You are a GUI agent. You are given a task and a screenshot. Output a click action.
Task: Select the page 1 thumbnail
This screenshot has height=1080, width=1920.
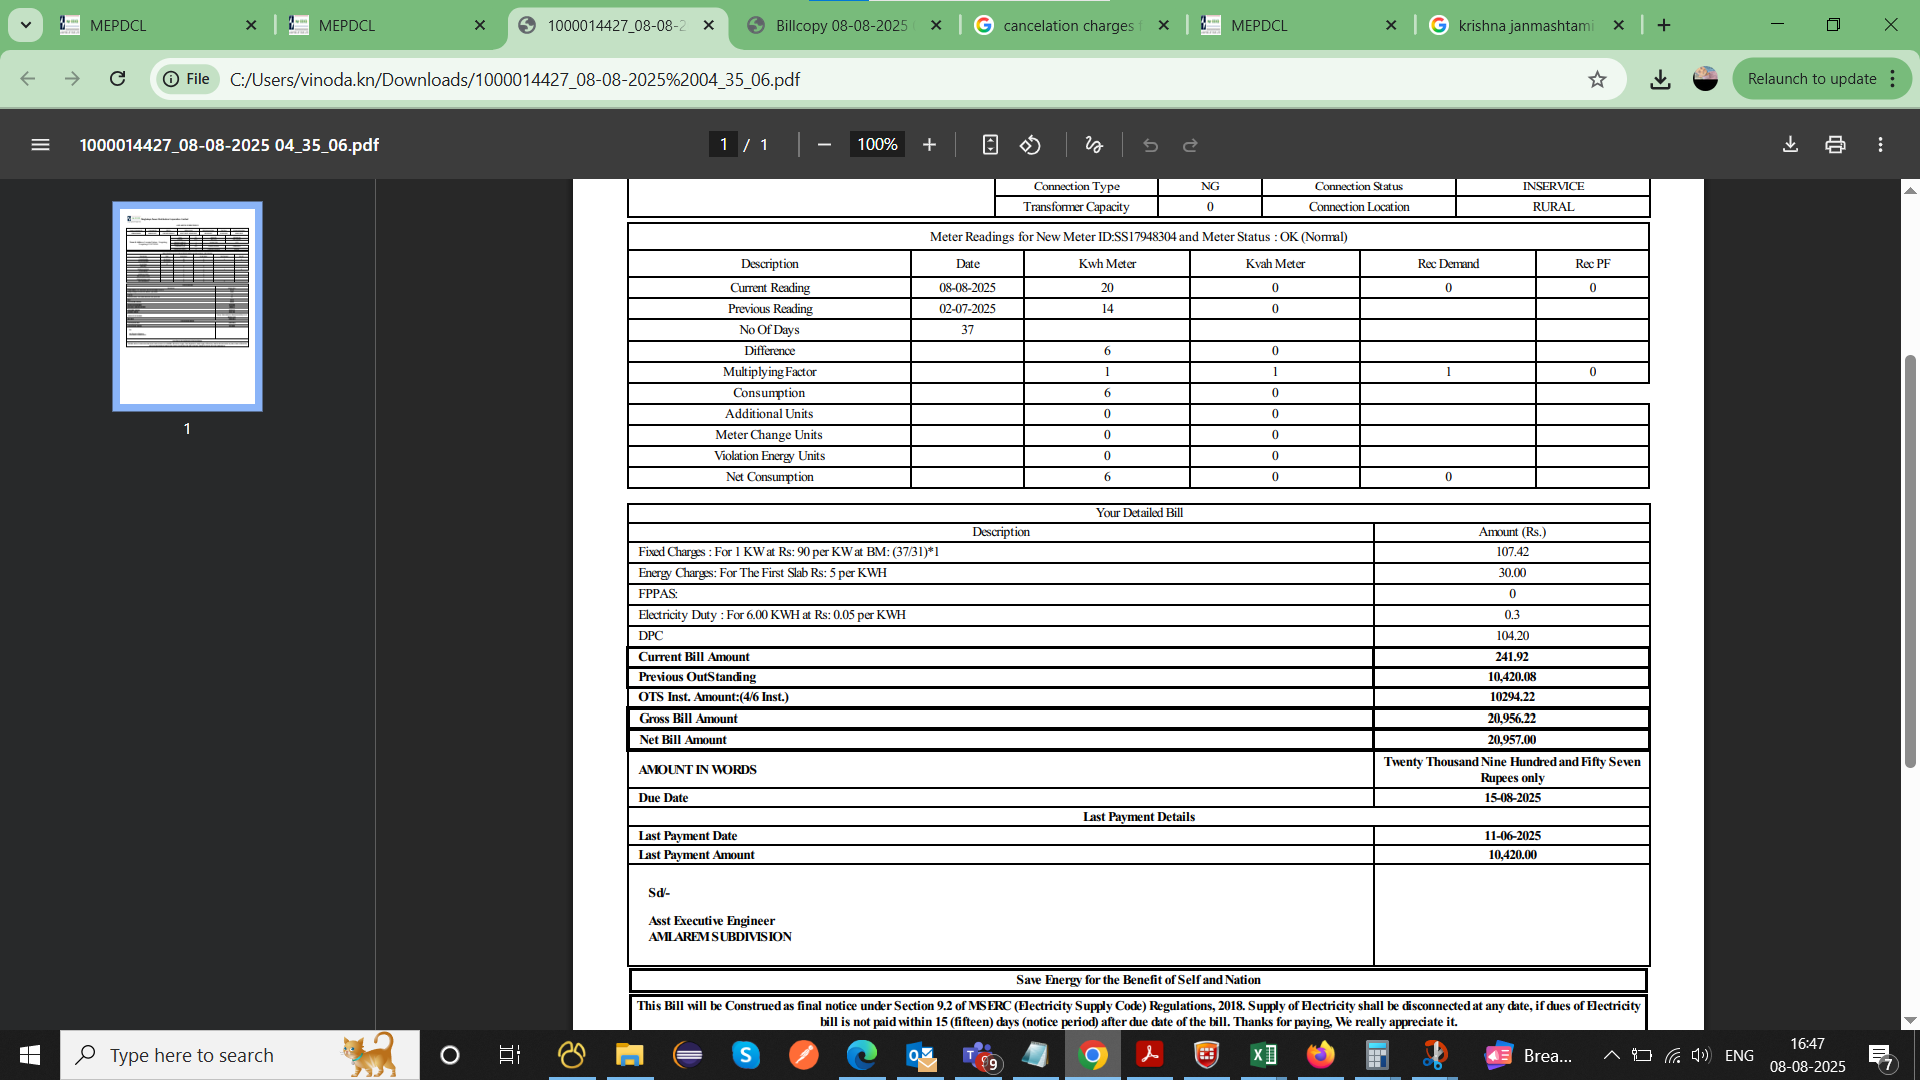coord(187,306)
